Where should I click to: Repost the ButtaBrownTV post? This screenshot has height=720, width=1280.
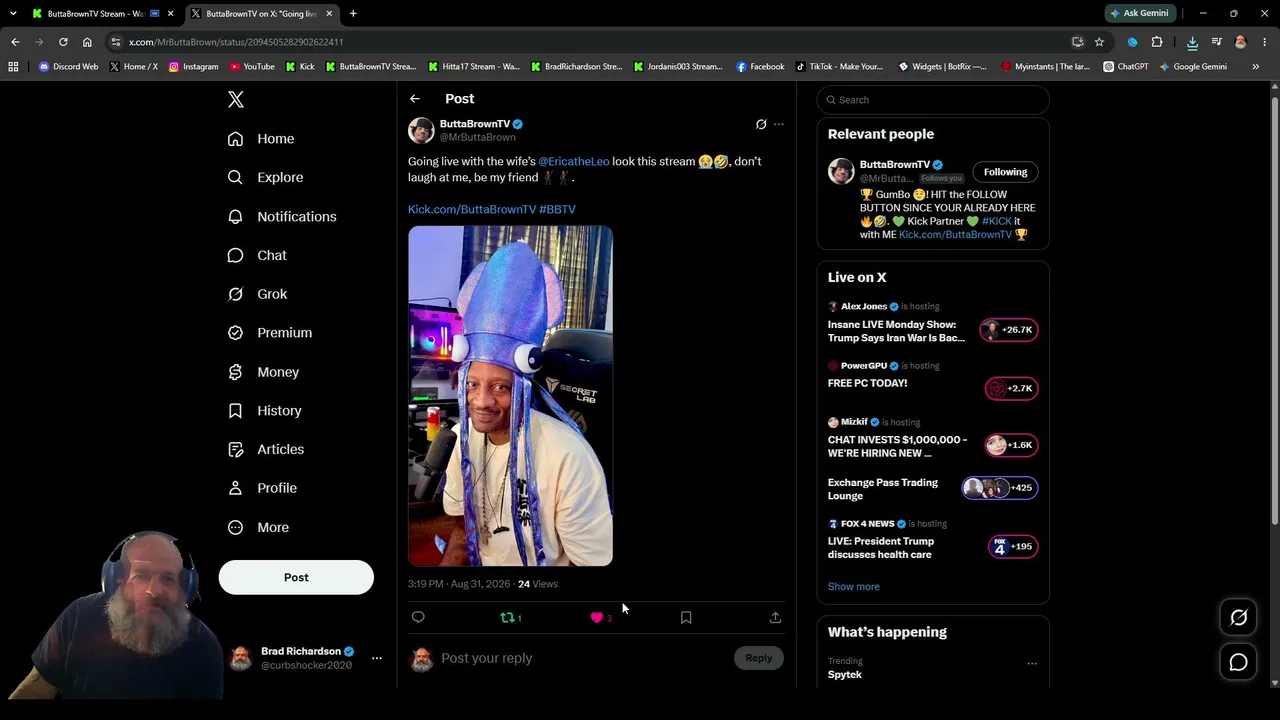[x=510, y=618]
